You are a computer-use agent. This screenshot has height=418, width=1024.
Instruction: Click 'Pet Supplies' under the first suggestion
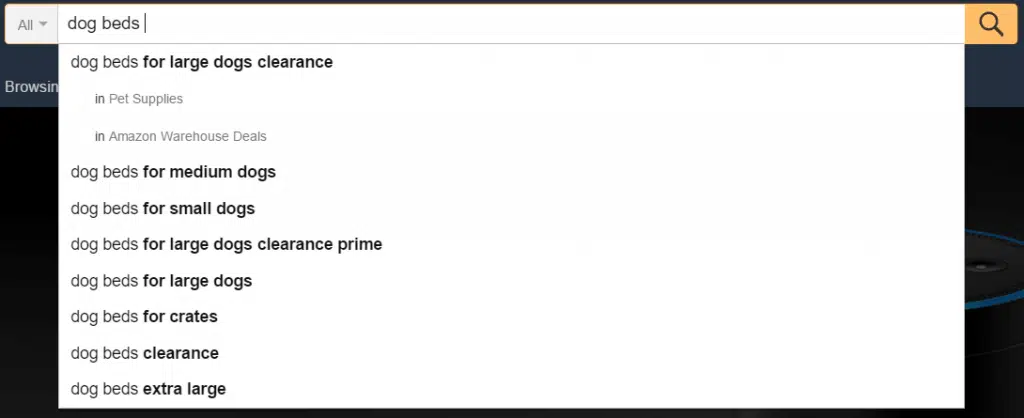(146, 99)
